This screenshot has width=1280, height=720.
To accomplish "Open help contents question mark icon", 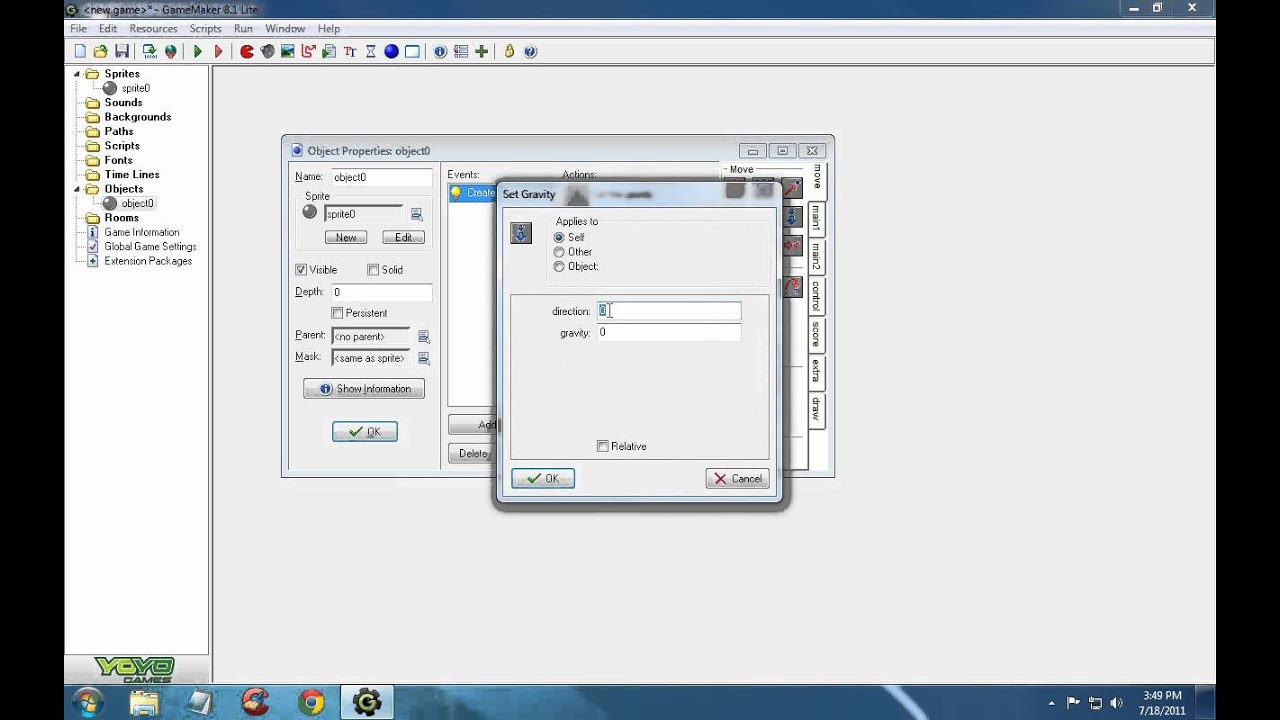I will [530, 51].
